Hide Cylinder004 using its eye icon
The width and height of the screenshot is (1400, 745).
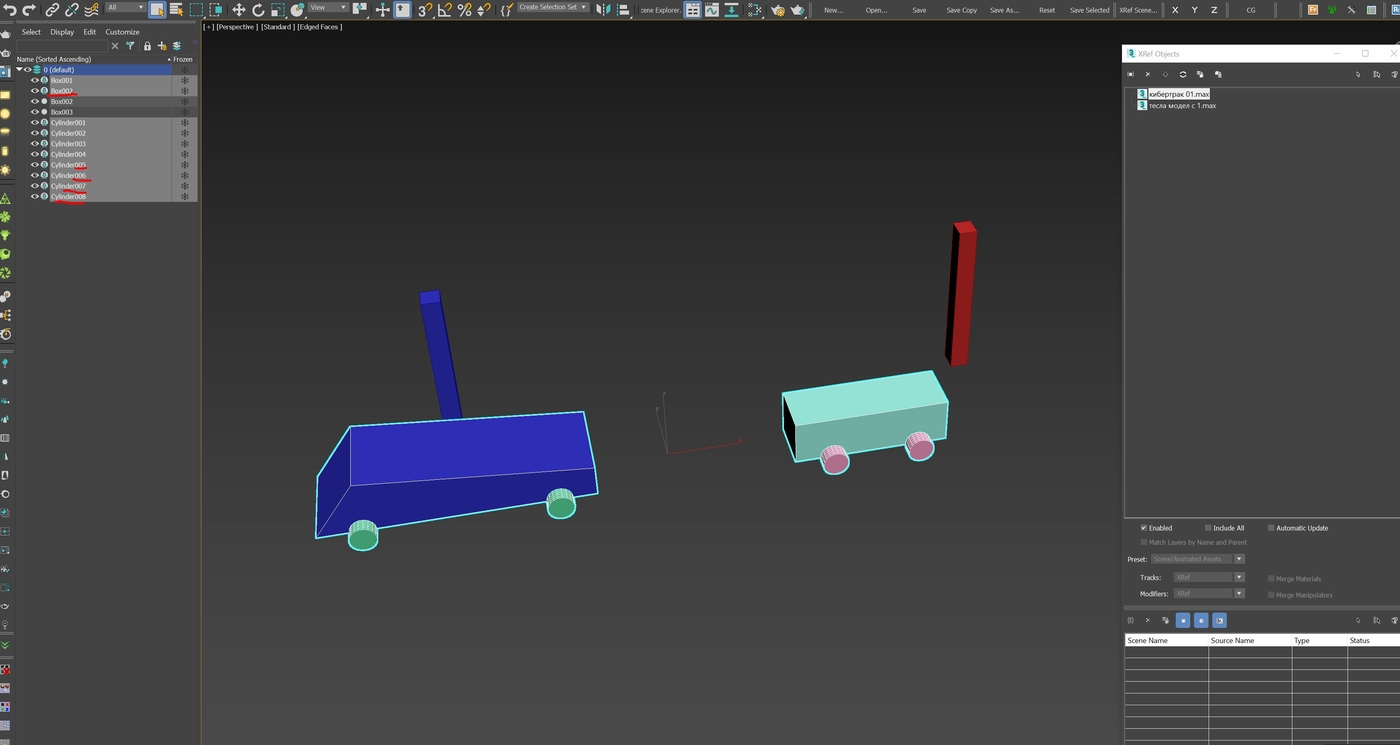[35, 155]
